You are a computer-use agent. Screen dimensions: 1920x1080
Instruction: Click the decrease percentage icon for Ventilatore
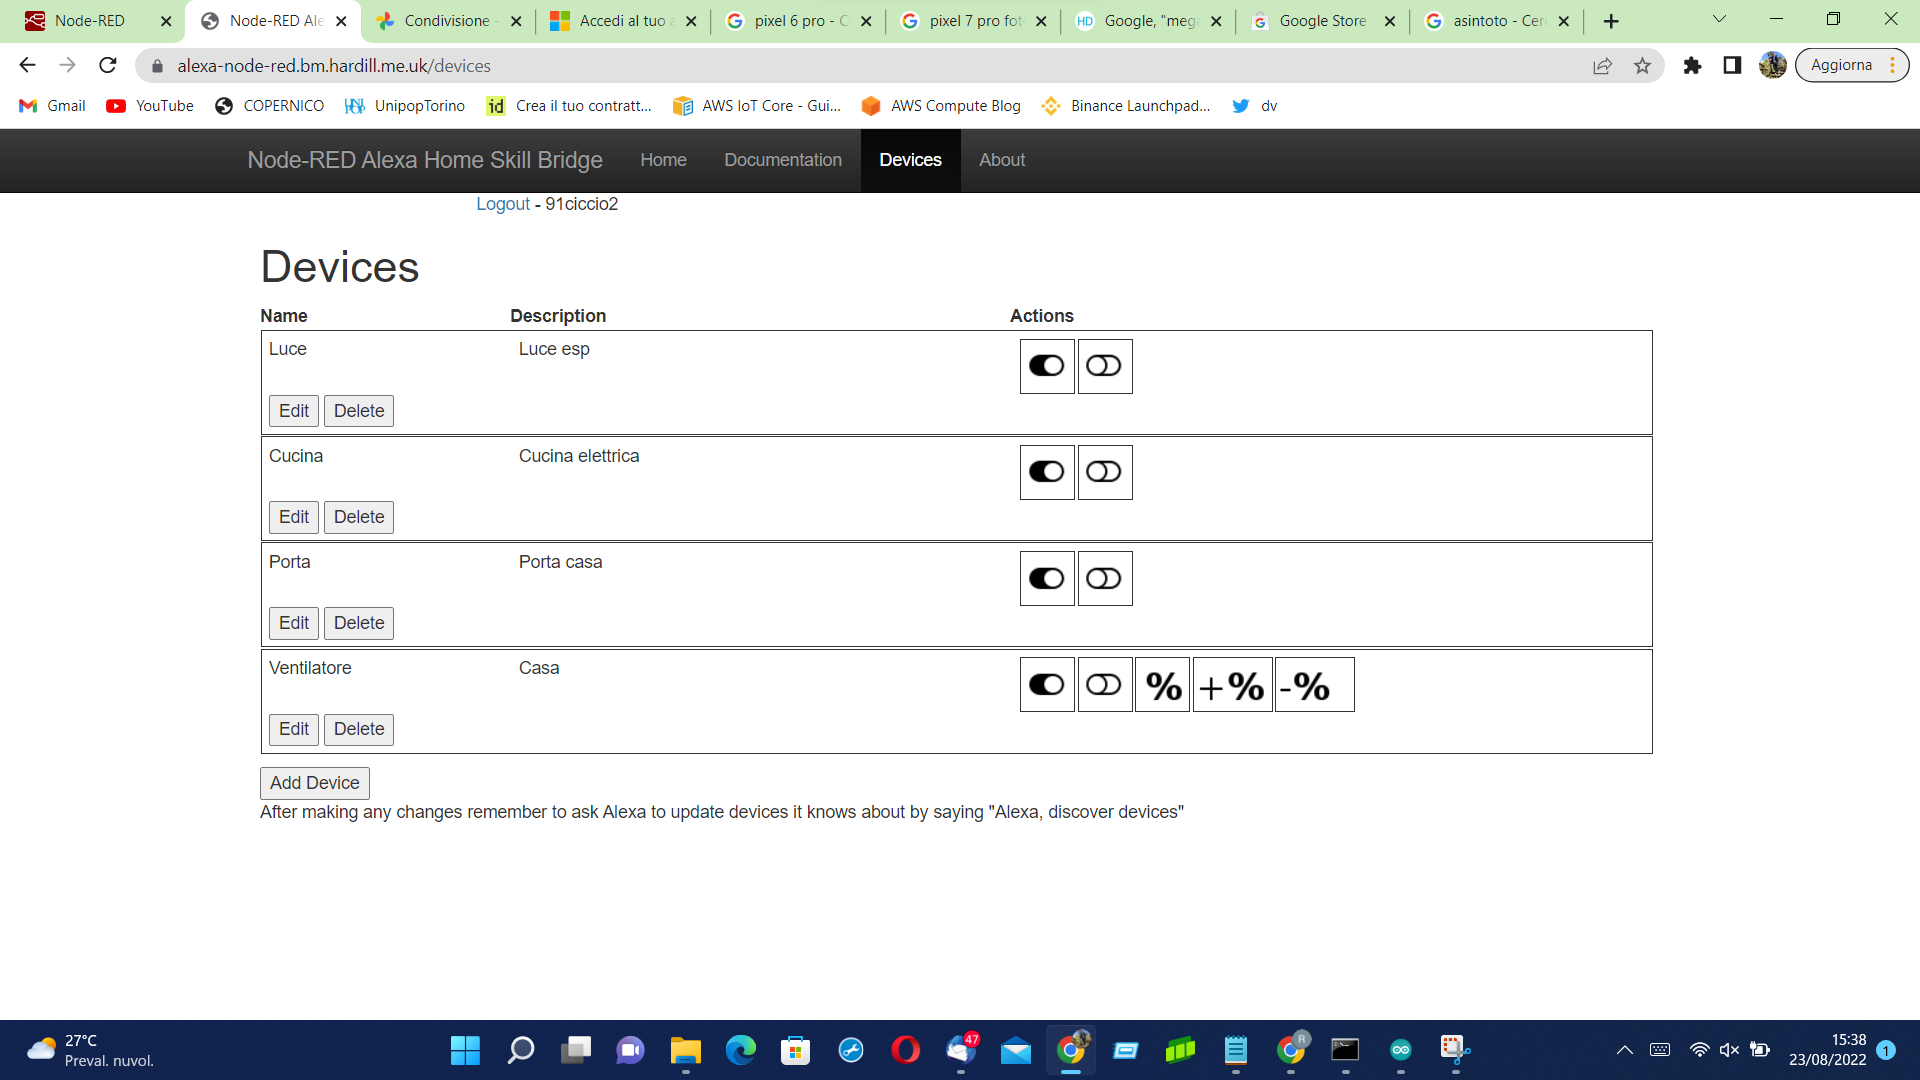[x=1313, y=685]
